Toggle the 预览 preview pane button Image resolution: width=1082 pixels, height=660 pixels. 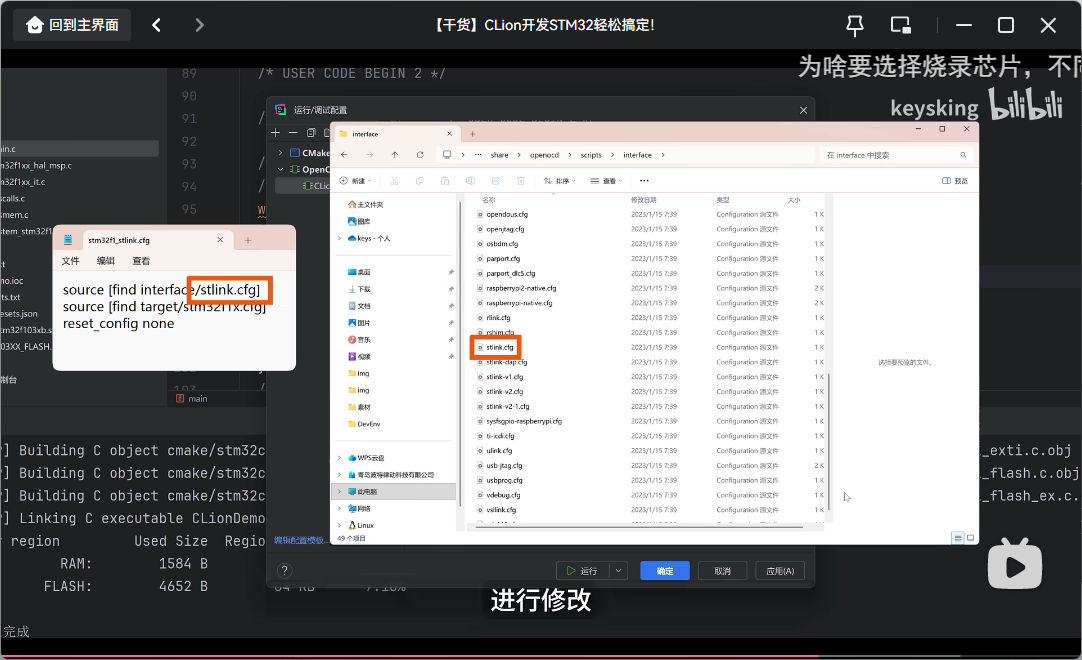click(955, 181)
